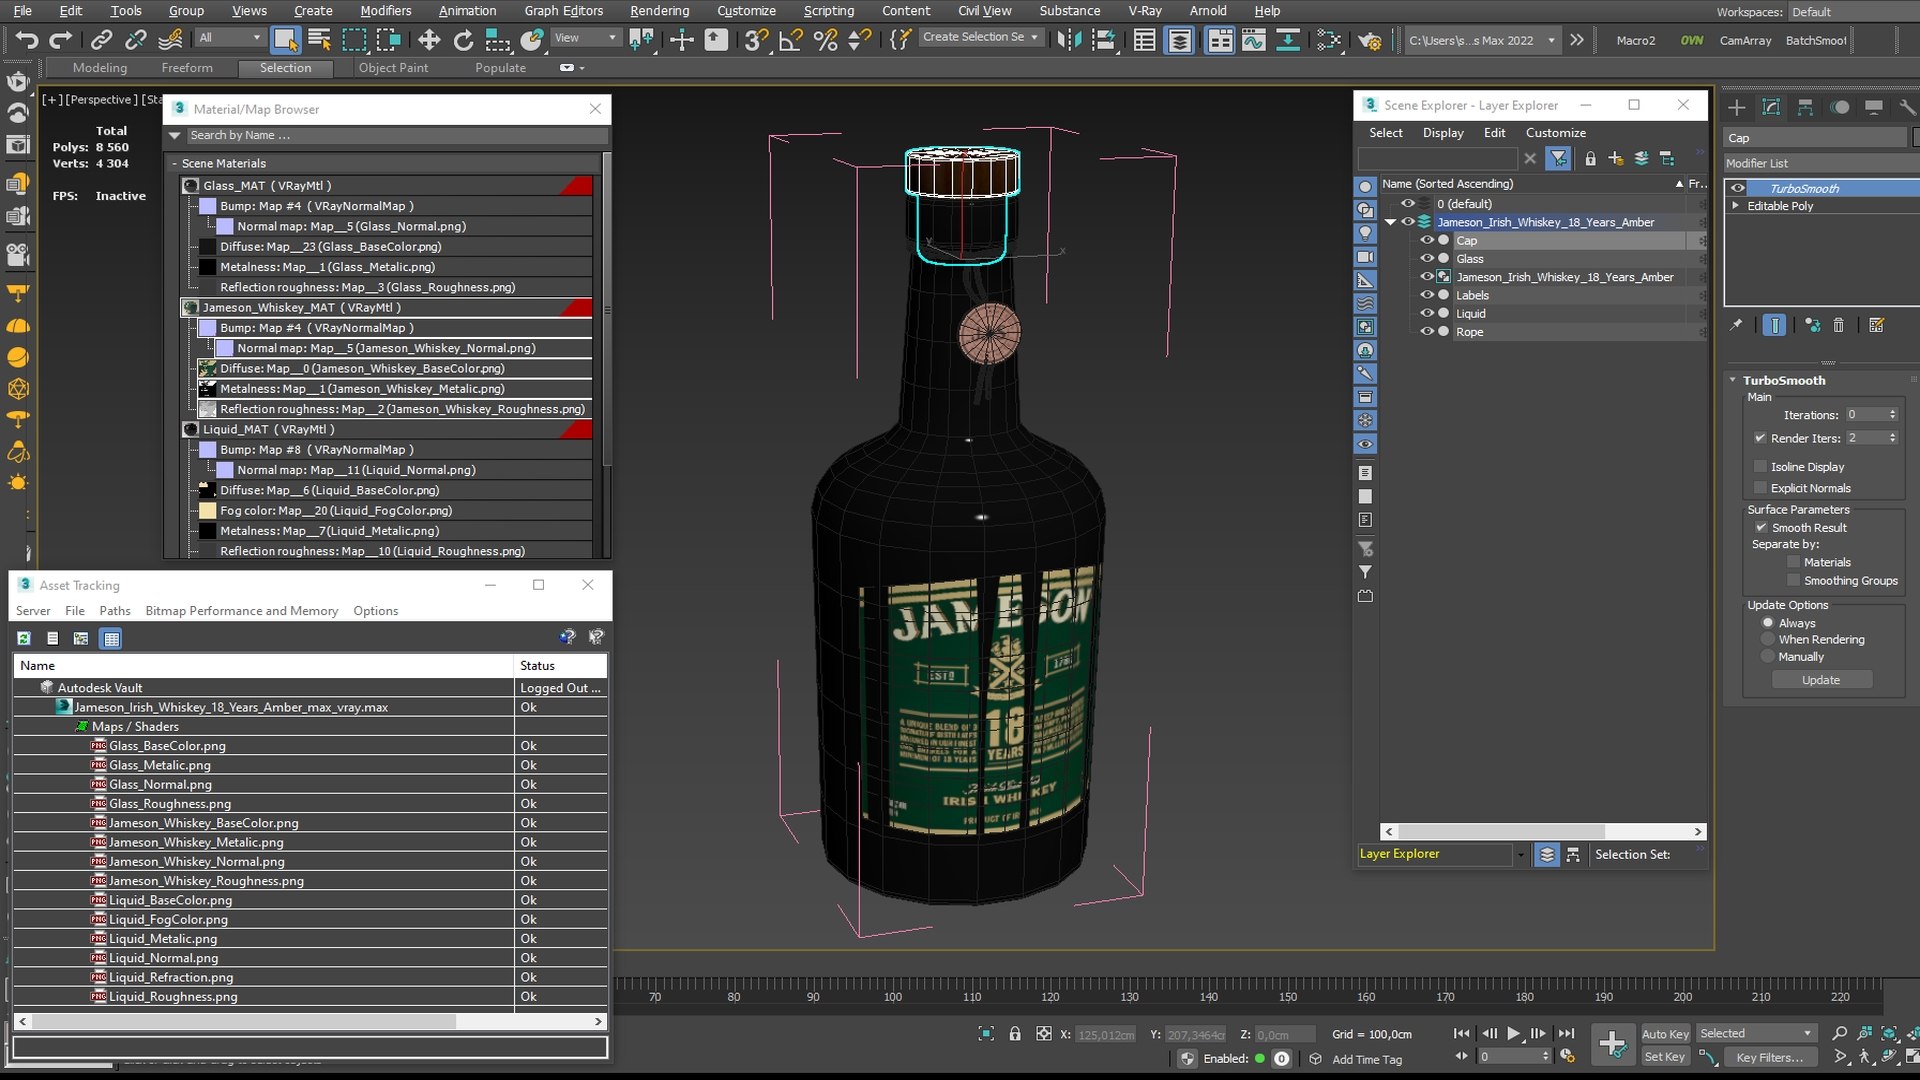Click the TurboSmooth Update button

[x=1821, y=680]
